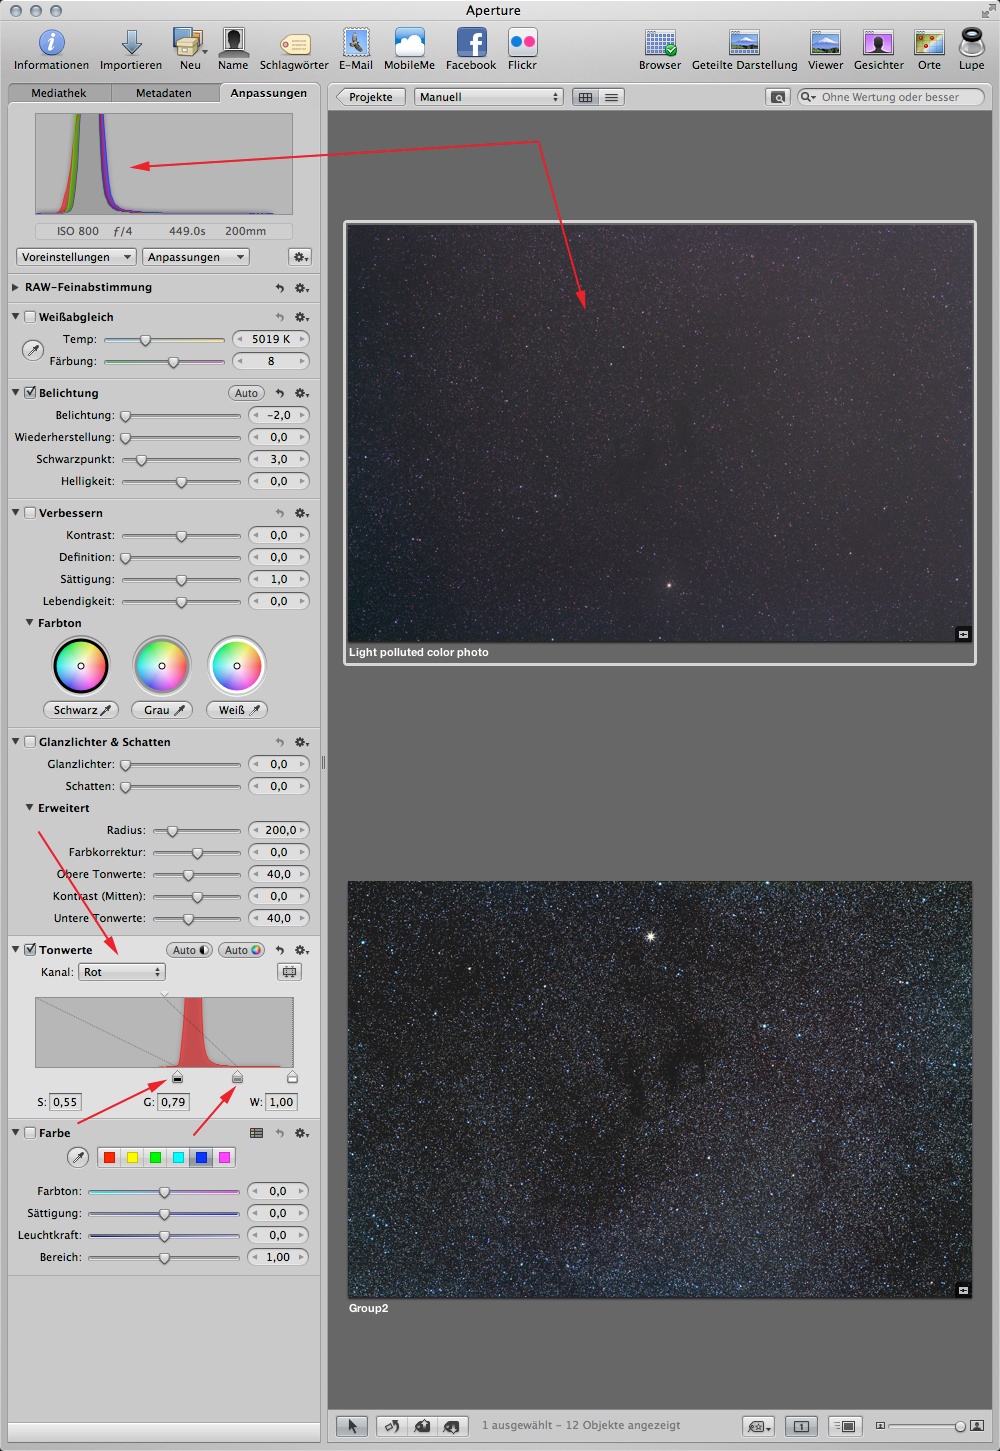This screenshot has height=1451, width=1000.
Task: Collapse the Weißabgleich section triangle
Action: tap(15, 316)
